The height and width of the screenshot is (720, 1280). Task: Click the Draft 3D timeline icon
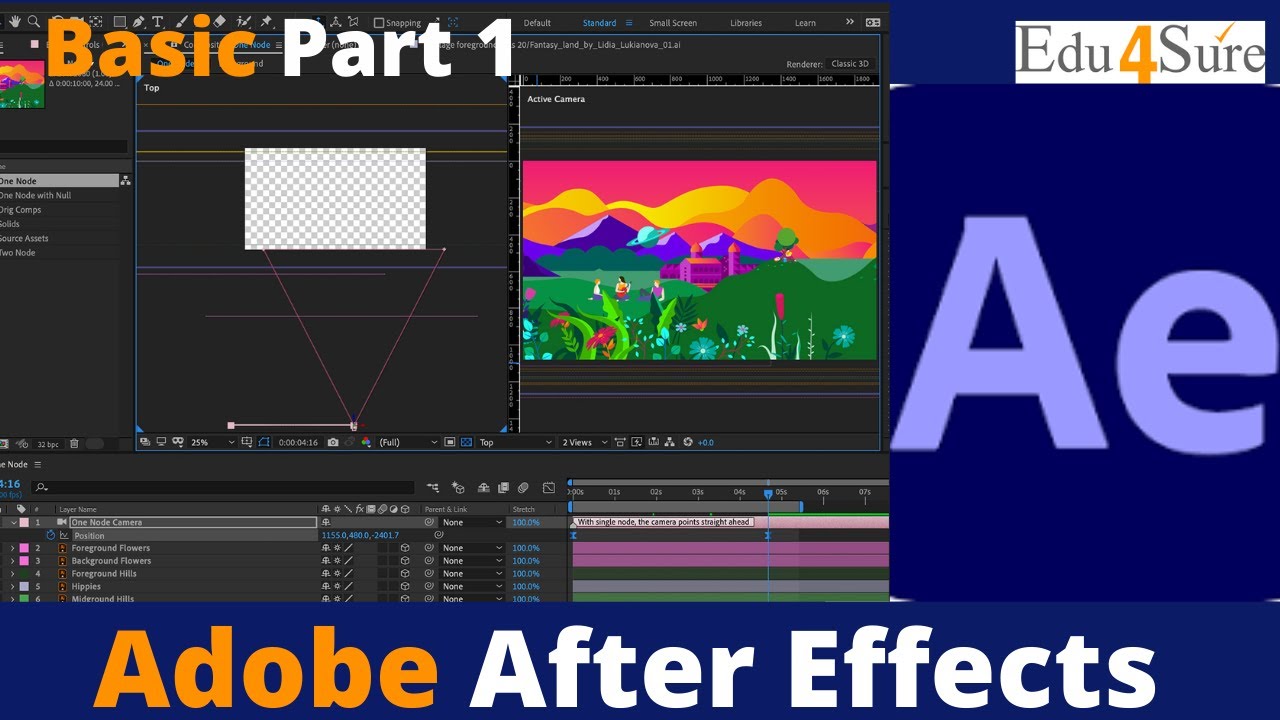point(458,488)
